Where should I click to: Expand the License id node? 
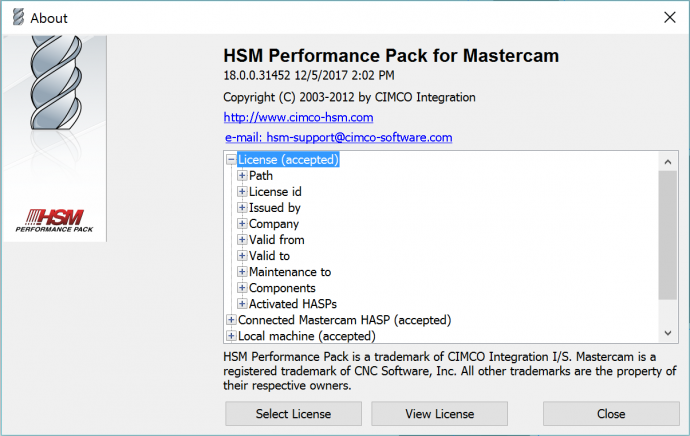242,191
